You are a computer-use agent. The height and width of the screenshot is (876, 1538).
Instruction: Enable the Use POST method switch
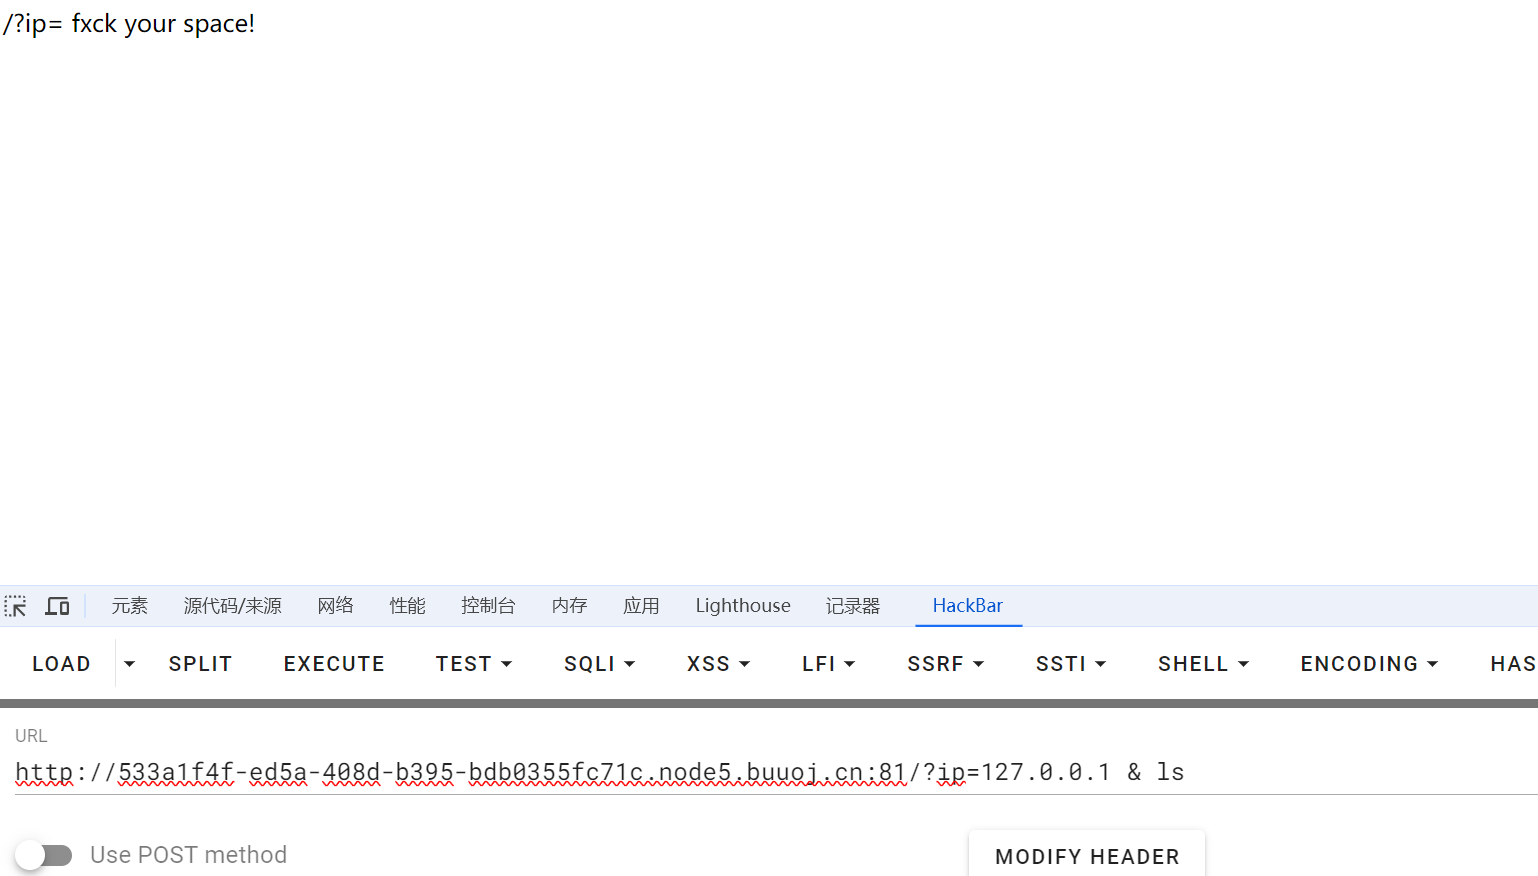[44, 855]
